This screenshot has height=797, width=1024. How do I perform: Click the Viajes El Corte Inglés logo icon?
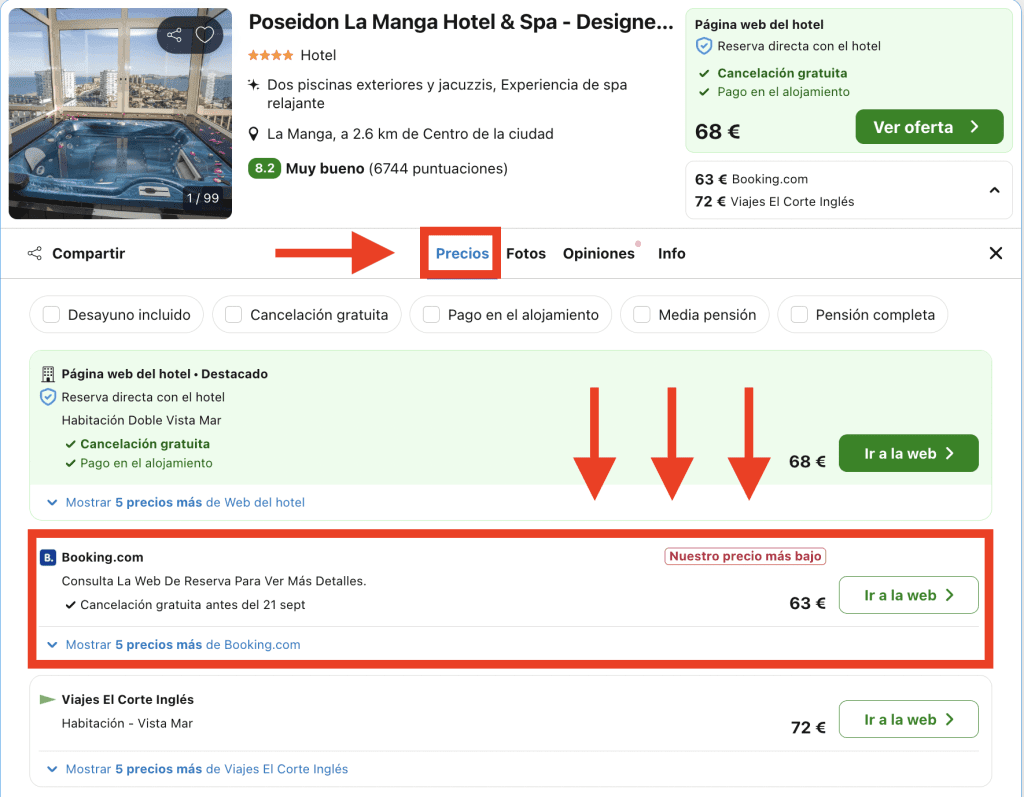[x=48, y=700]
